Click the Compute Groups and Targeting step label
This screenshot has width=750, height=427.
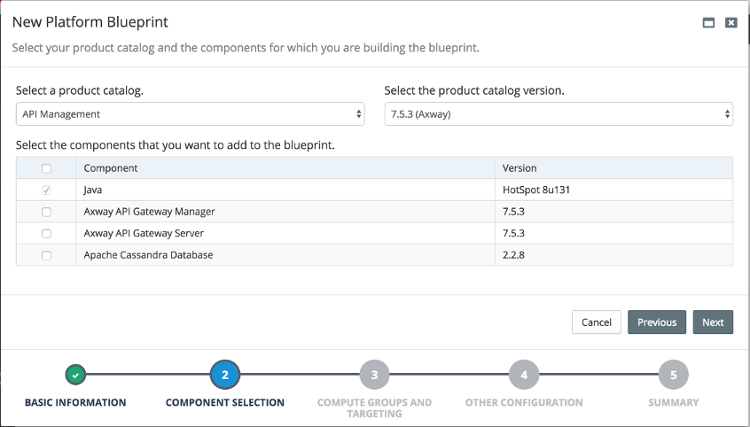(x=374, y=407)
